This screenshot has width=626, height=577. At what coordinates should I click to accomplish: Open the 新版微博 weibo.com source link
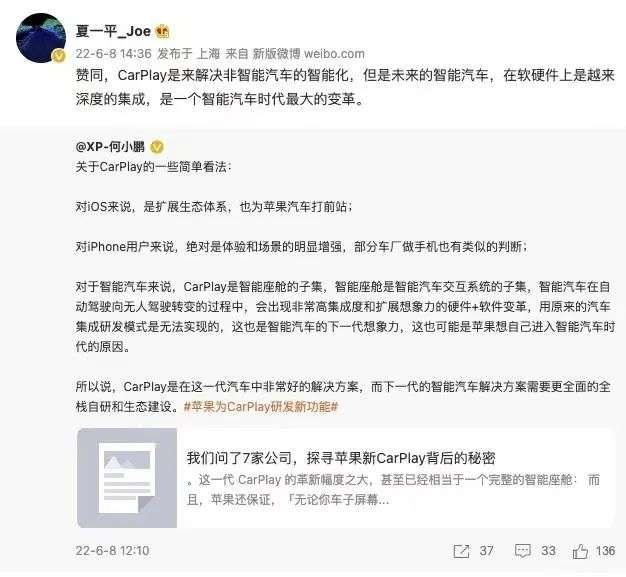pos(309,54)
